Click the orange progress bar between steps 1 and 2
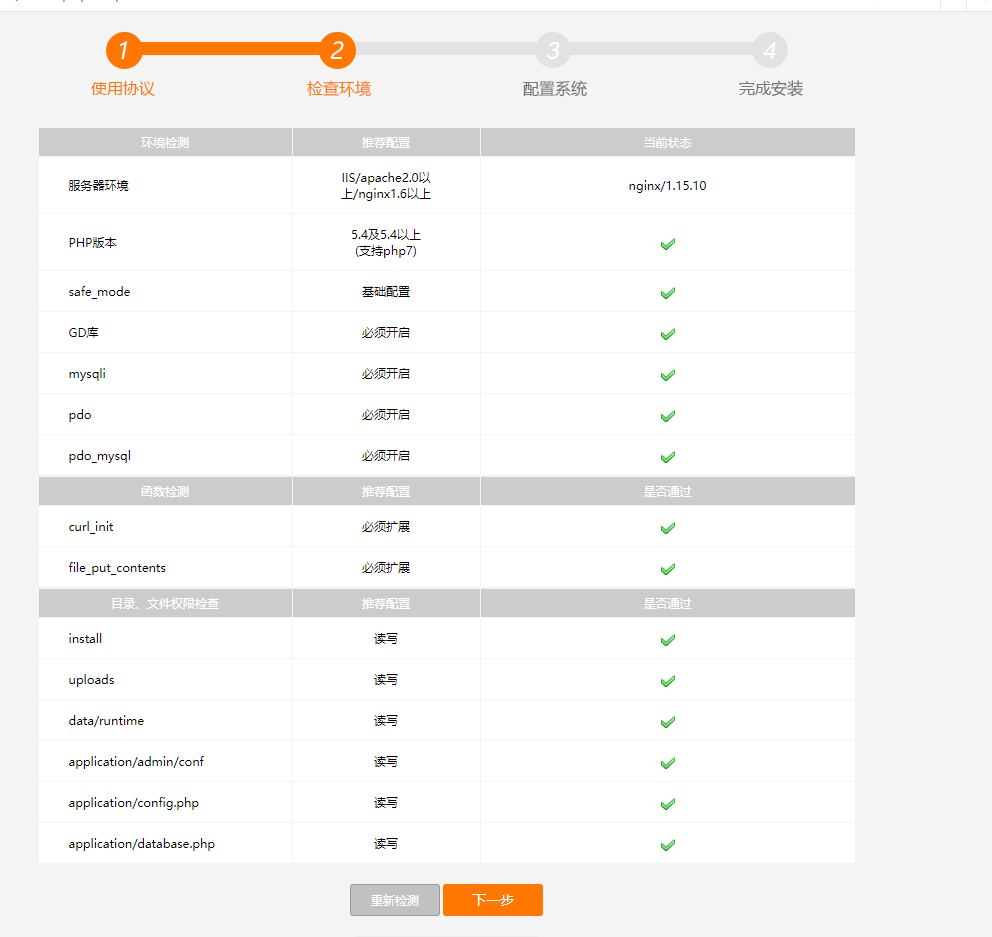The height and width of the screenshot is (937, 992). tap(230, 49)
